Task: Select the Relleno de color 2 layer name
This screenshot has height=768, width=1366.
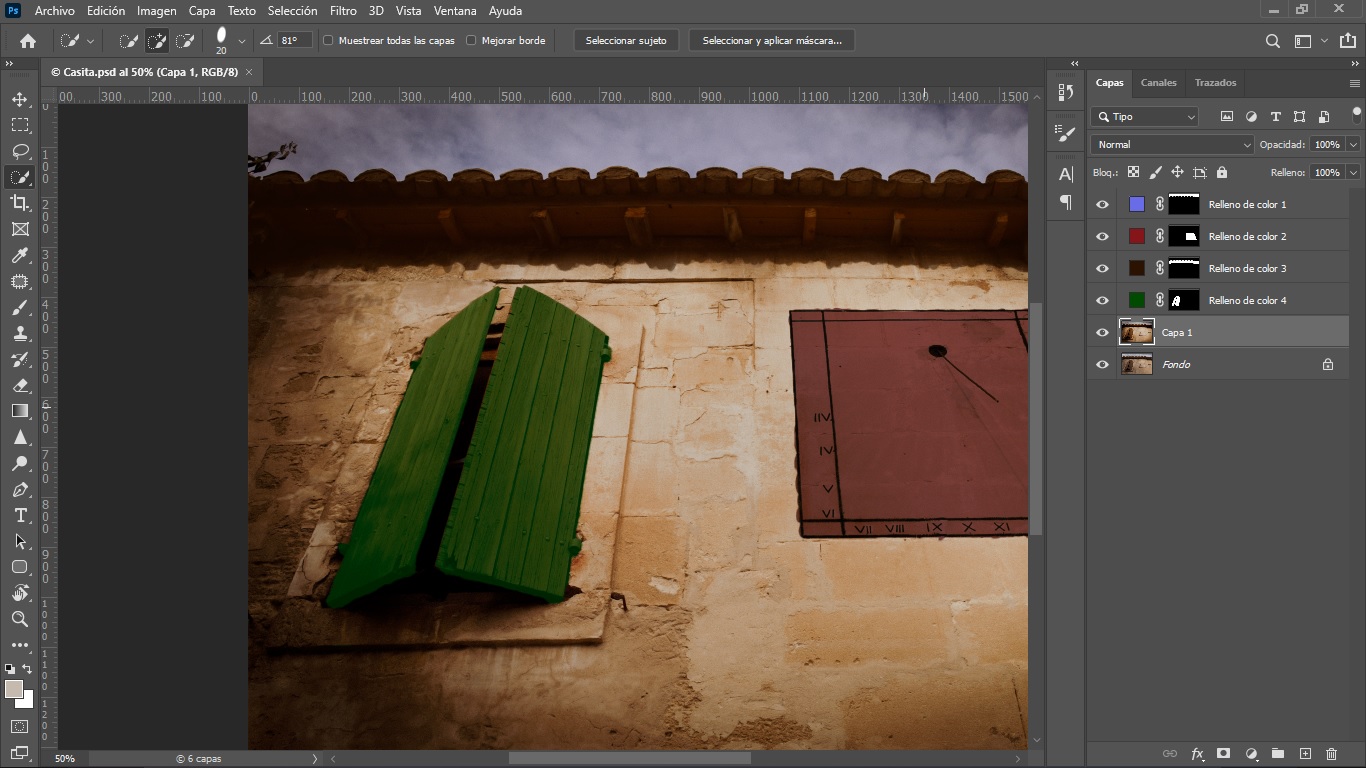Action: 1247,236
